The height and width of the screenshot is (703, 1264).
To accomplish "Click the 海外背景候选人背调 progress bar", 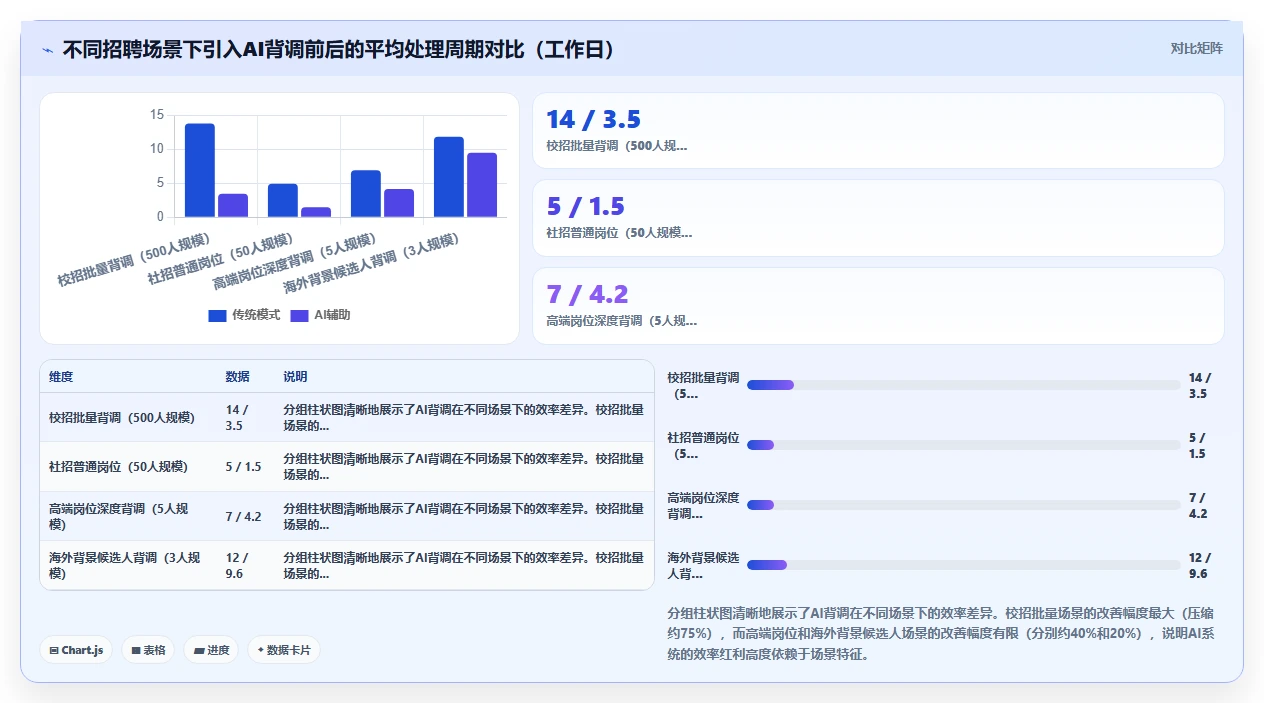I will 964,565.
